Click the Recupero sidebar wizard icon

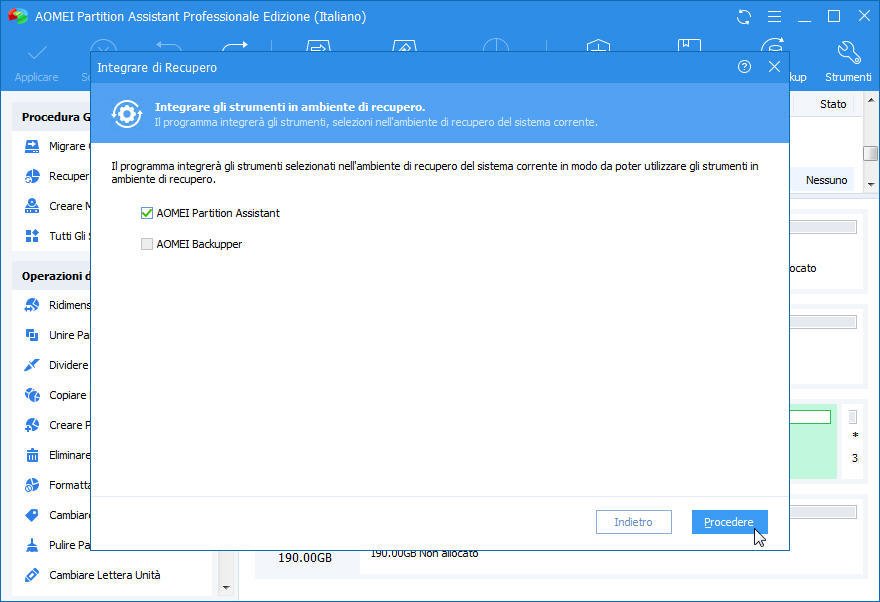[32, 176]
